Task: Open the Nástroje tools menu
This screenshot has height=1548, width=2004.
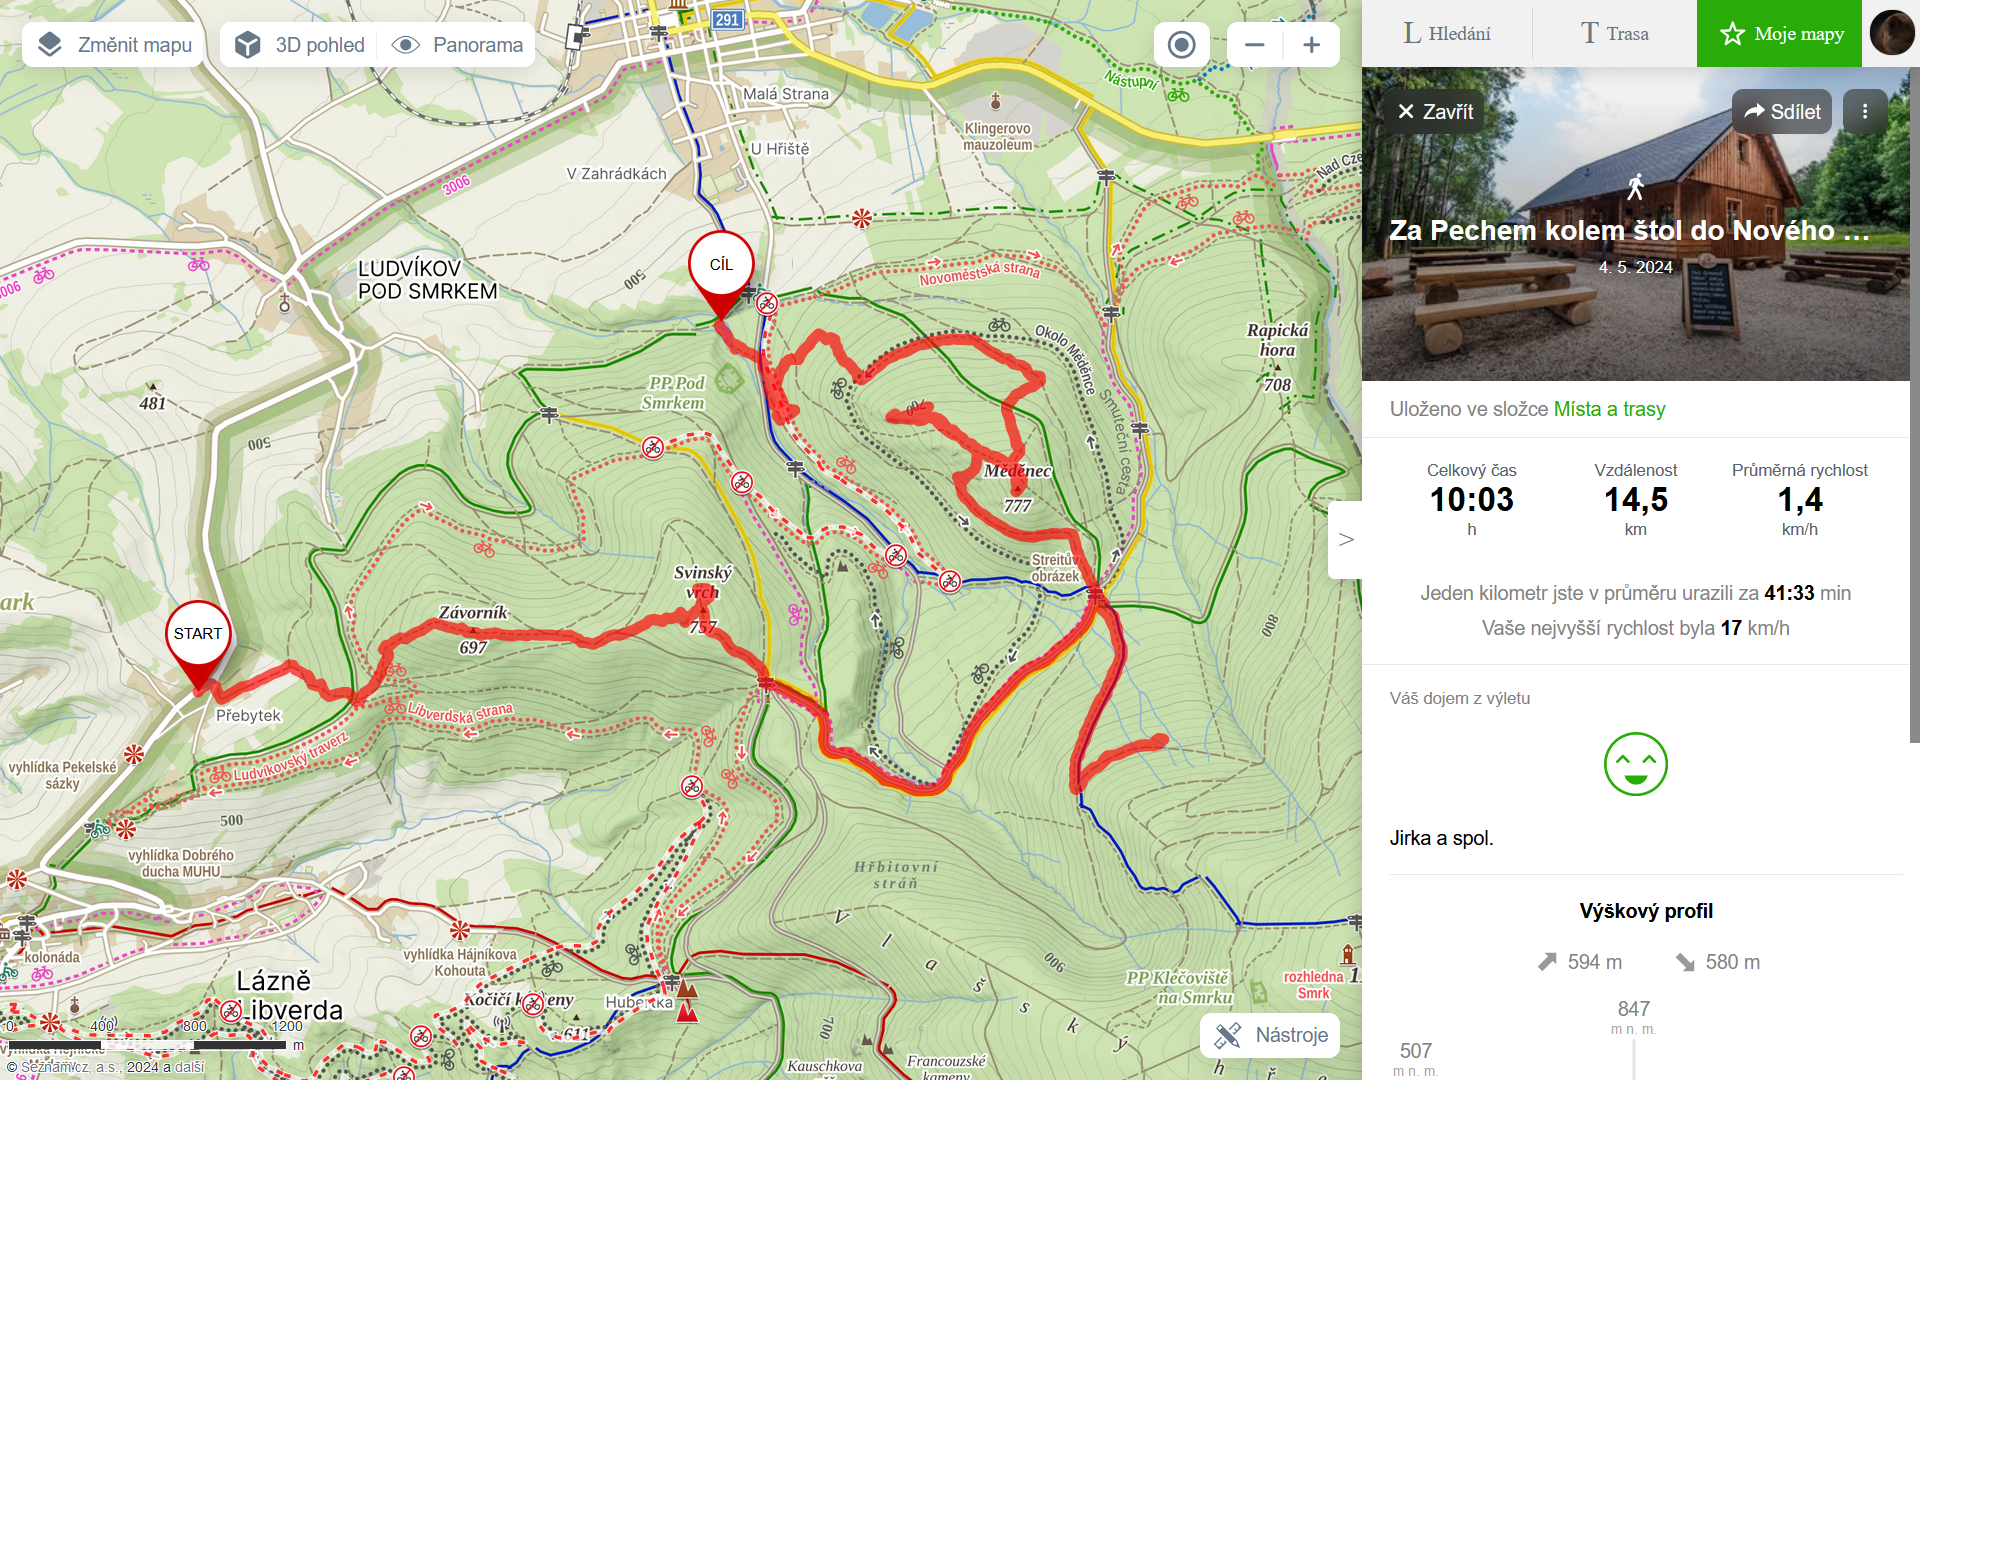Action: 1270,1035
